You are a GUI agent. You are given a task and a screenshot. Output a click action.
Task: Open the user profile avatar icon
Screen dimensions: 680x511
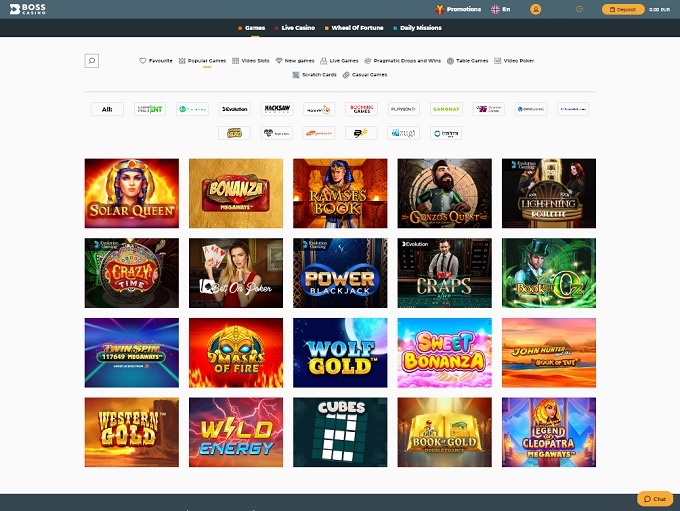tap(536, 9)
